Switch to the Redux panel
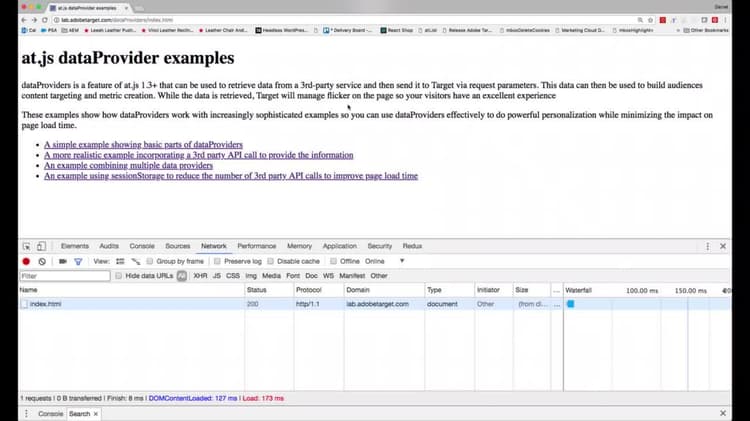 (x=412, y=246)
